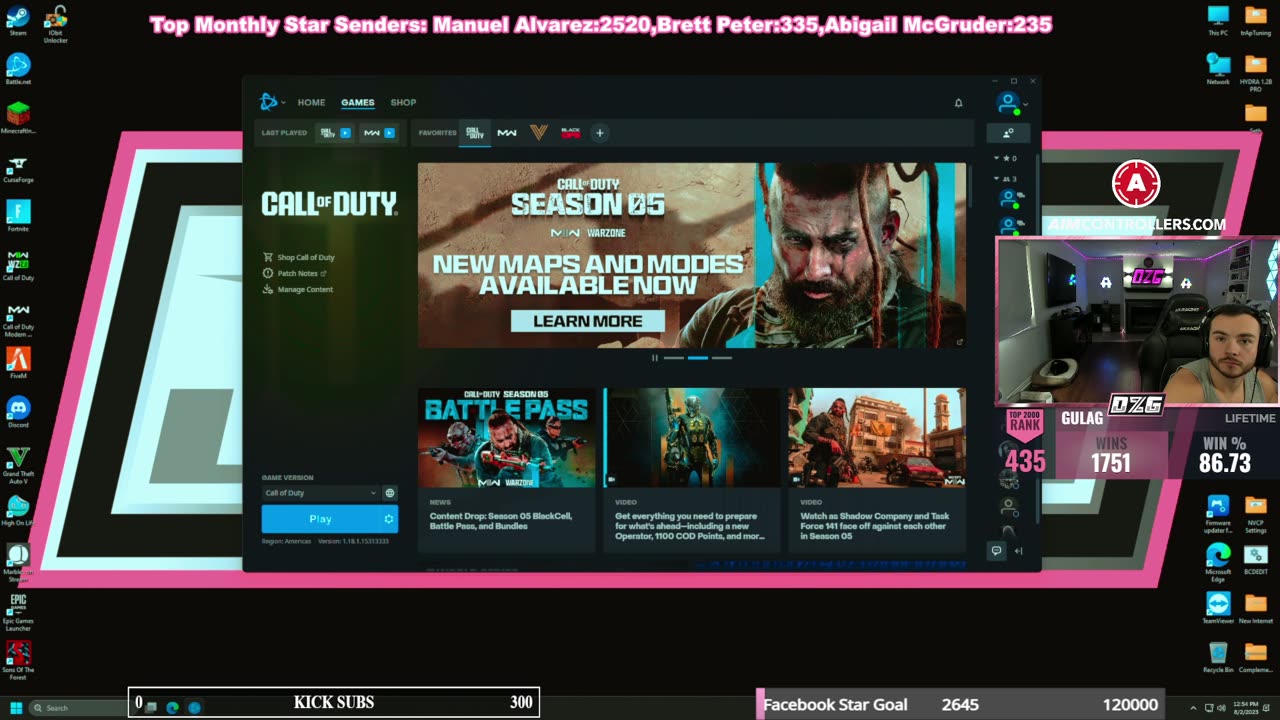Open FiveM desktop icon

(18, 363)
